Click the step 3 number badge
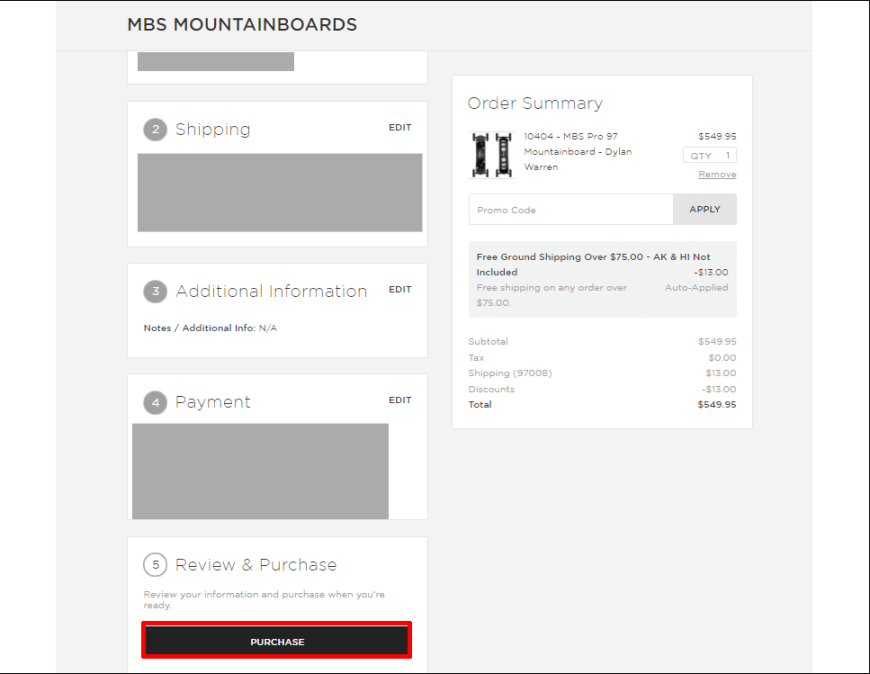 [x=155, y=291]
